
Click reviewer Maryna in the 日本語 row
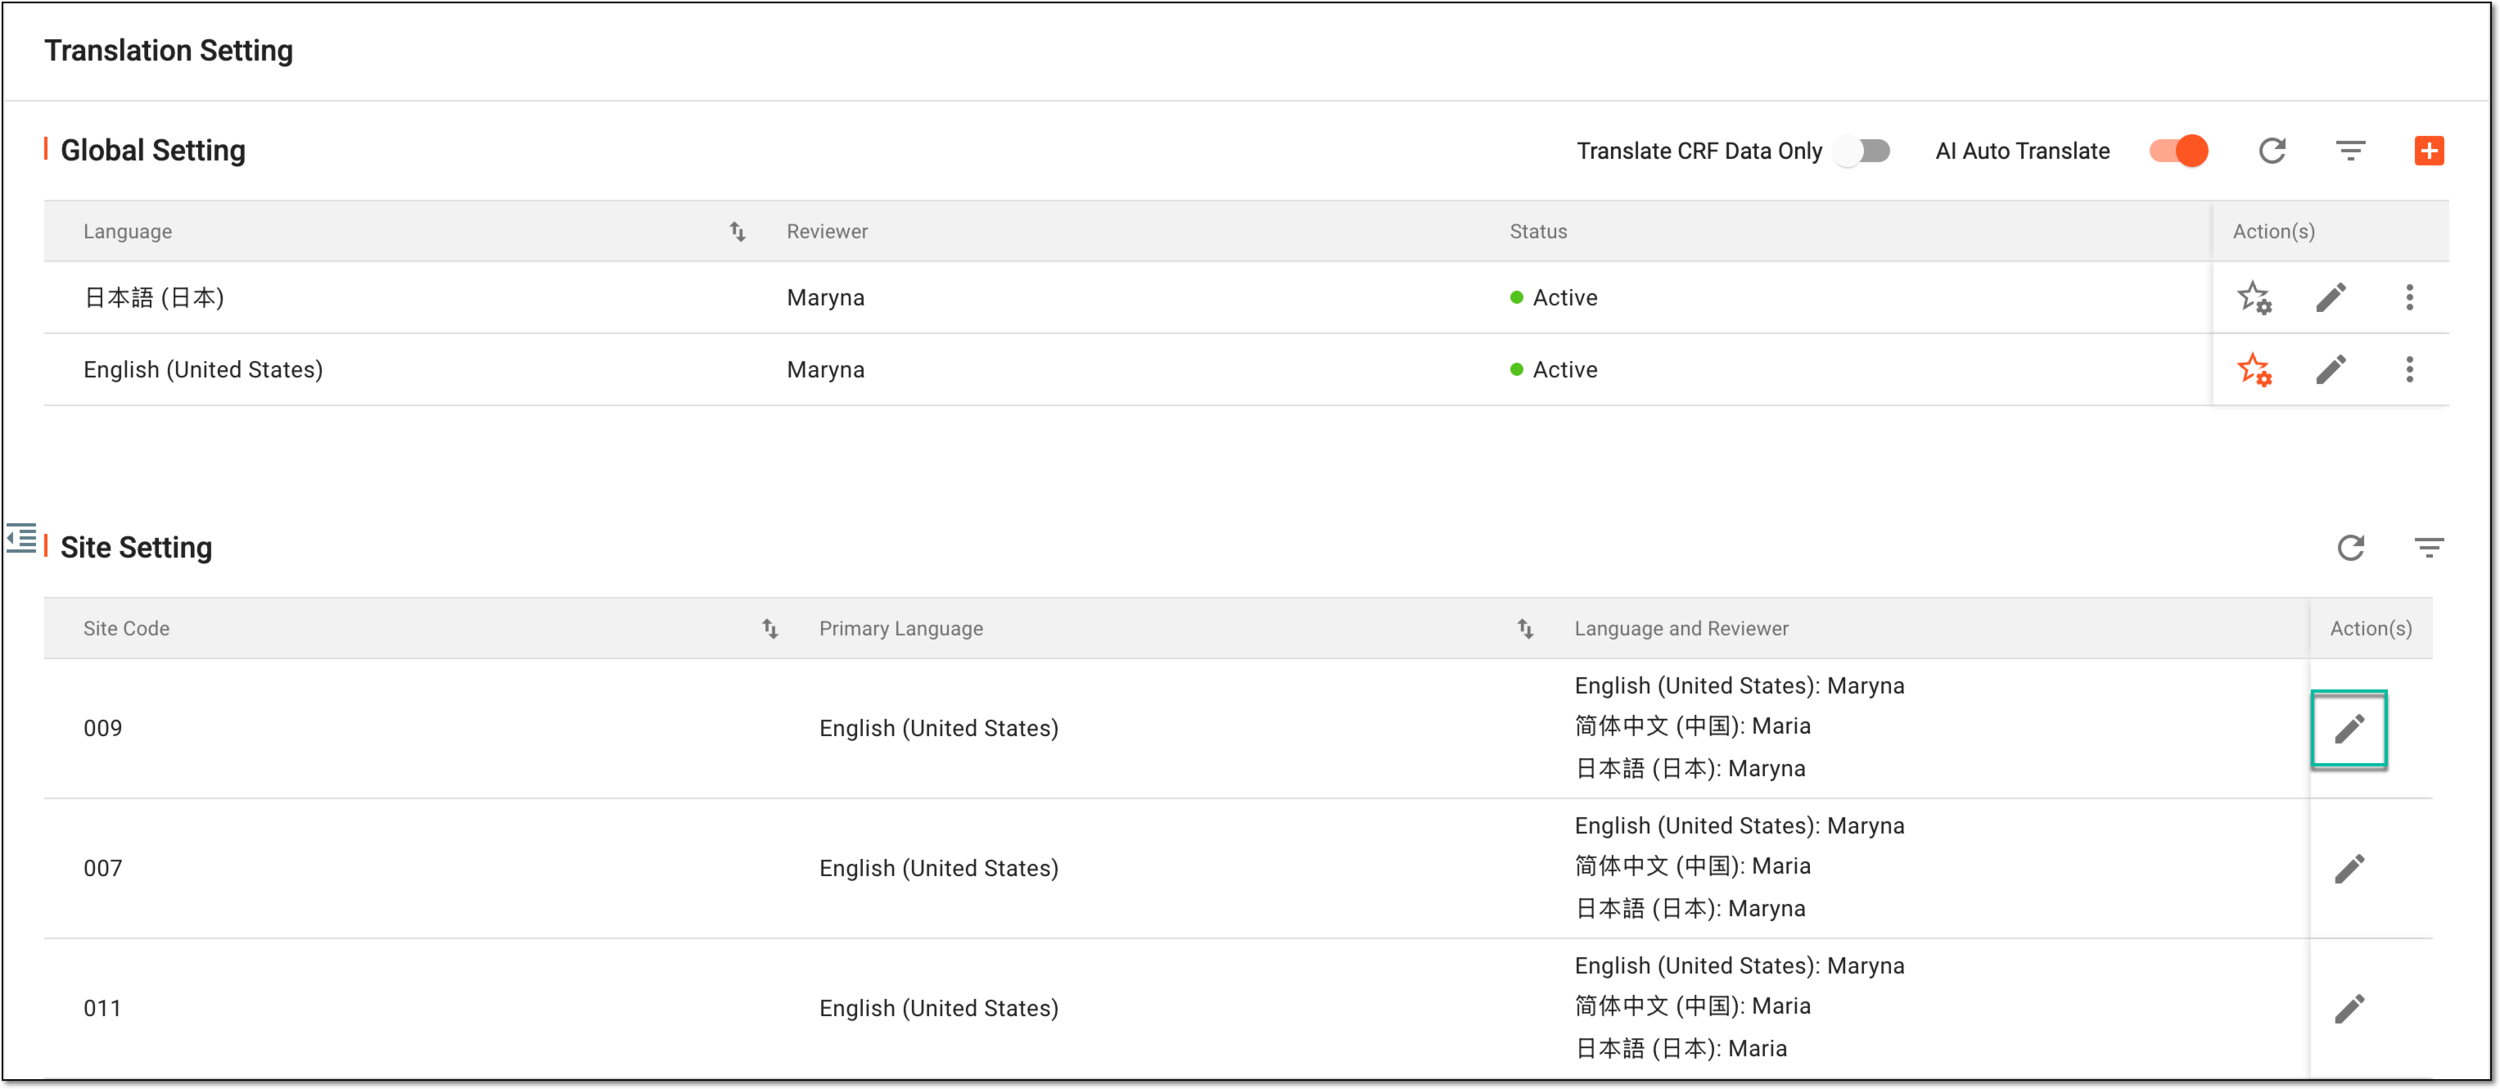[x=825, y=298]
